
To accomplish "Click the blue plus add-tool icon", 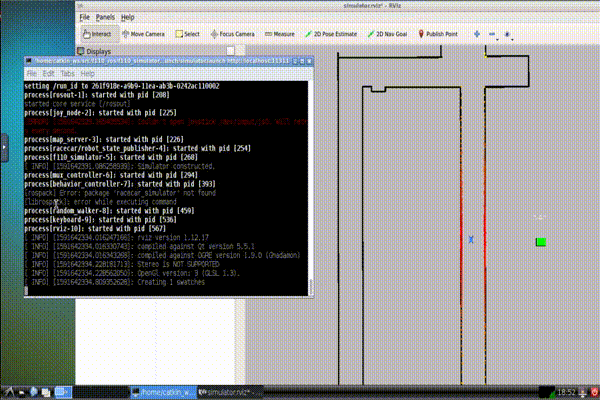I will 477,34.
